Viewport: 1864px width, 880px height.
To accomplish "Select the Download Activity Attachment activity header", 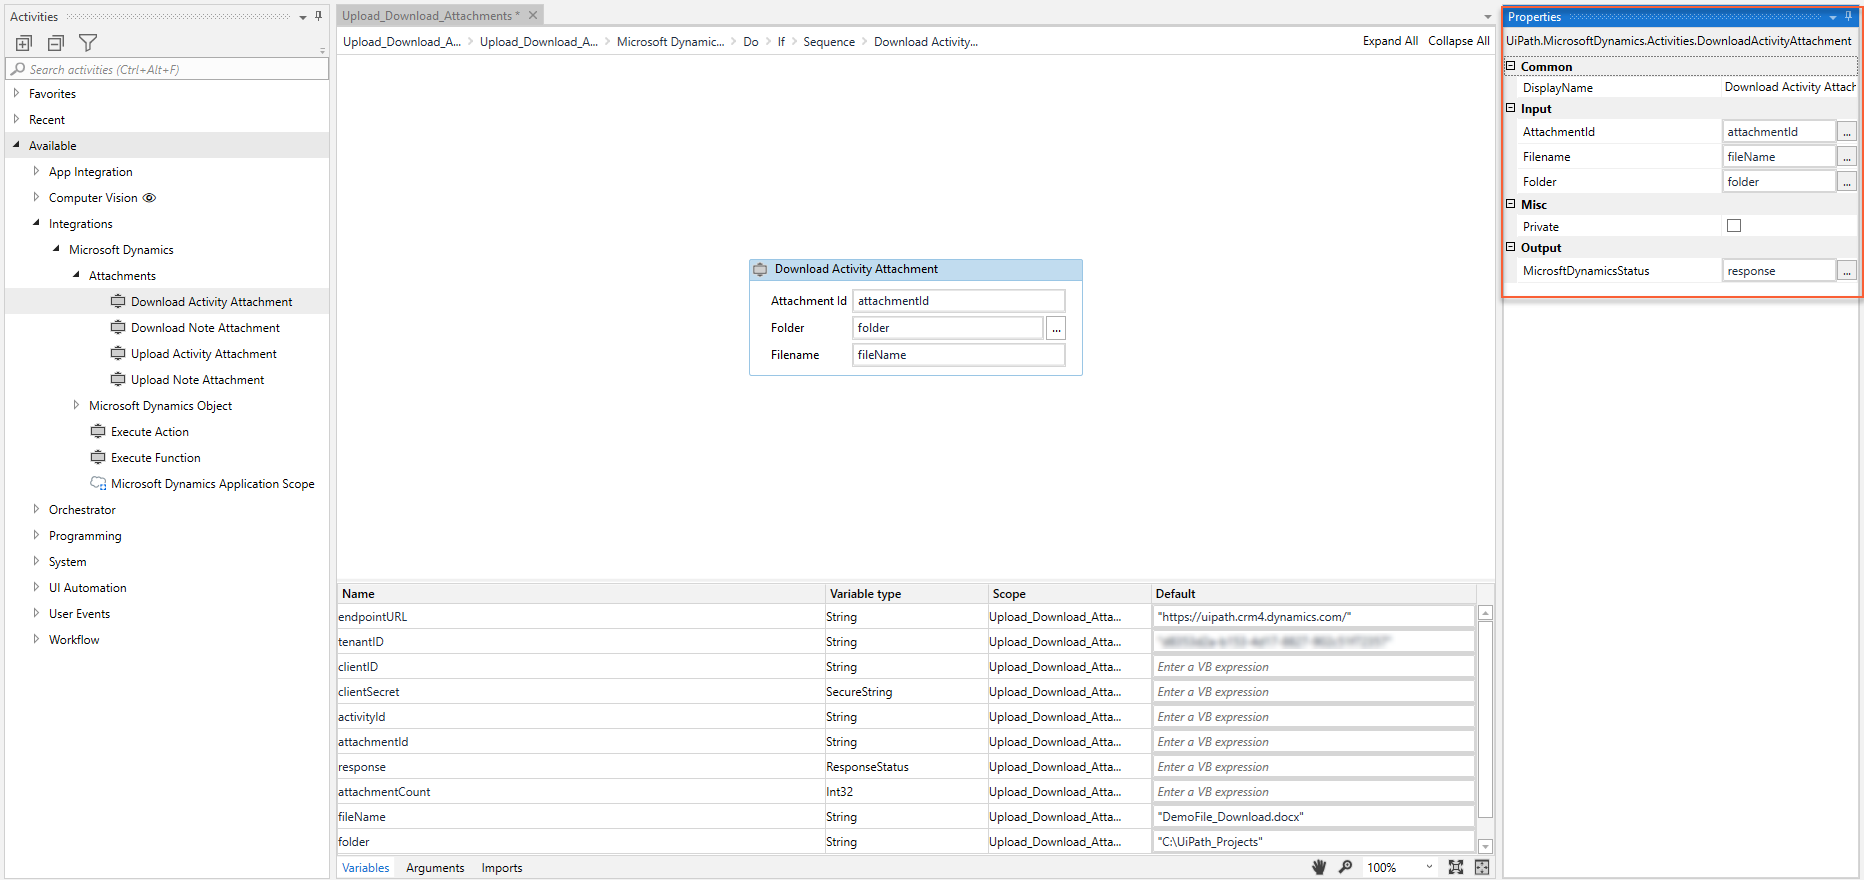I will (916, 269).
